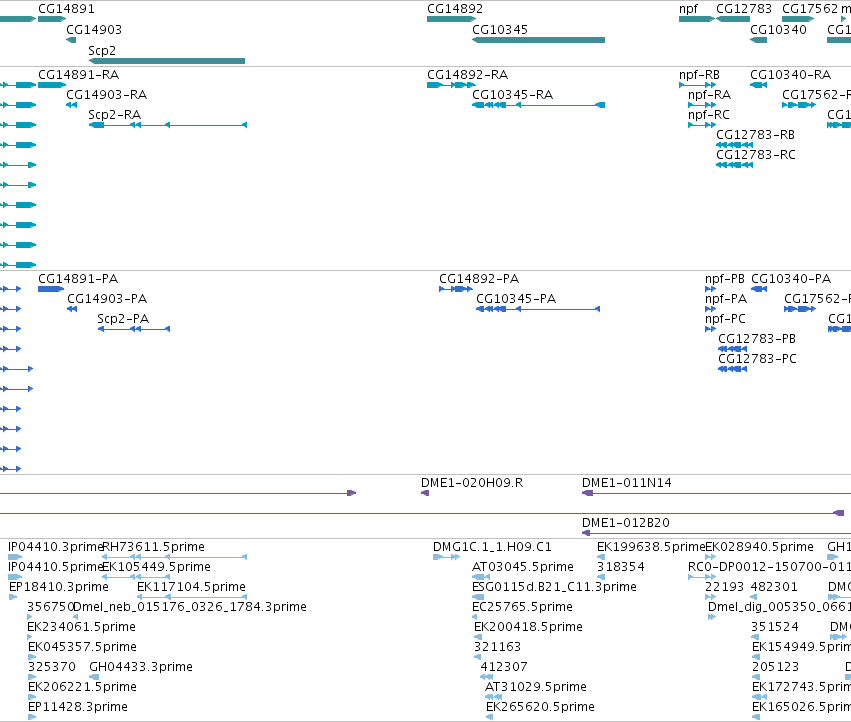Screen dimensions: 851x722
Task: Click the GH04433.3prime EST label
Action: [141, 667]
